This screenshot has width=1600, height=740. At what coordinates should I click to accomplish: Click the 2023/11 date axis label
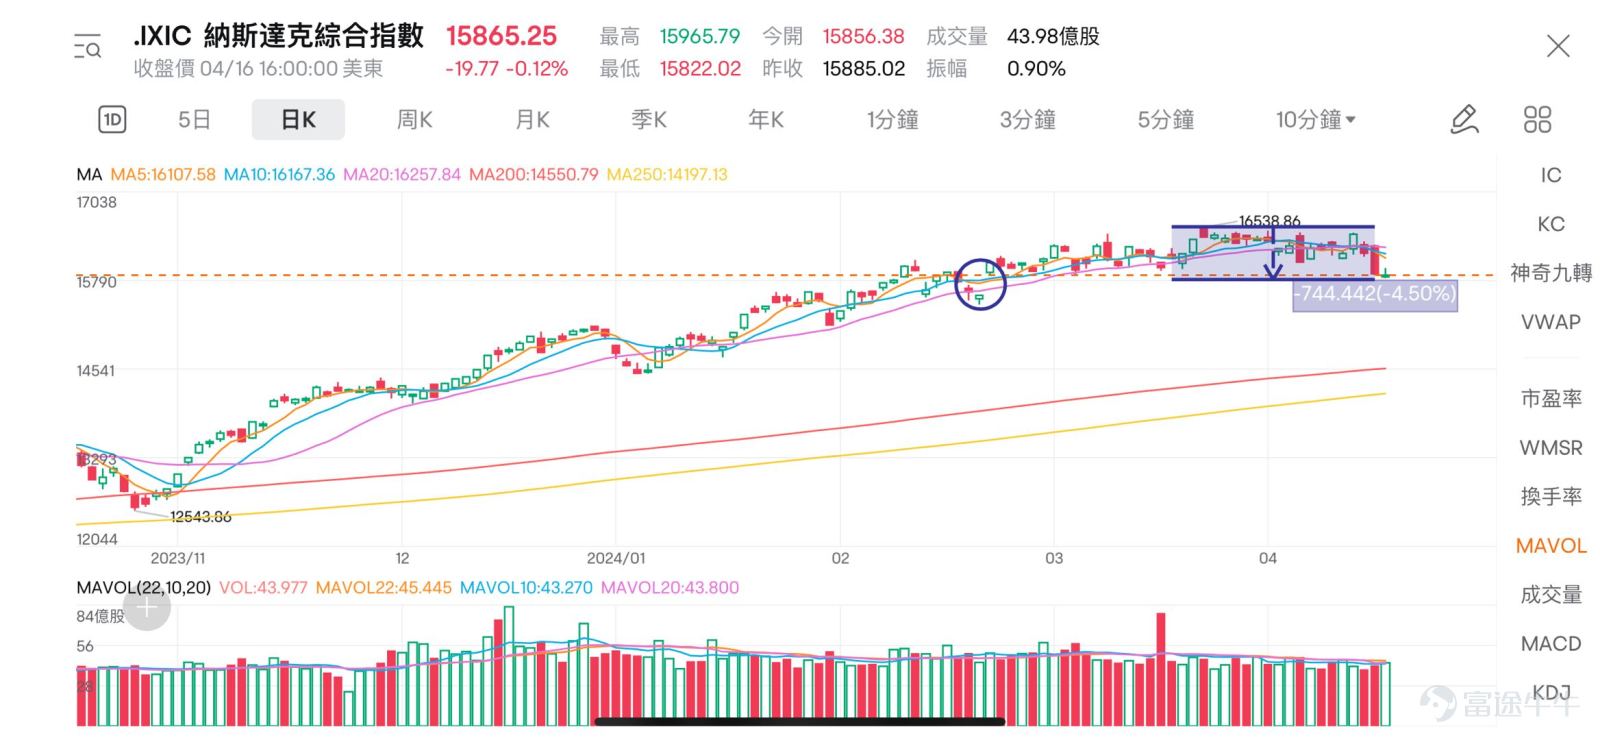178,558
